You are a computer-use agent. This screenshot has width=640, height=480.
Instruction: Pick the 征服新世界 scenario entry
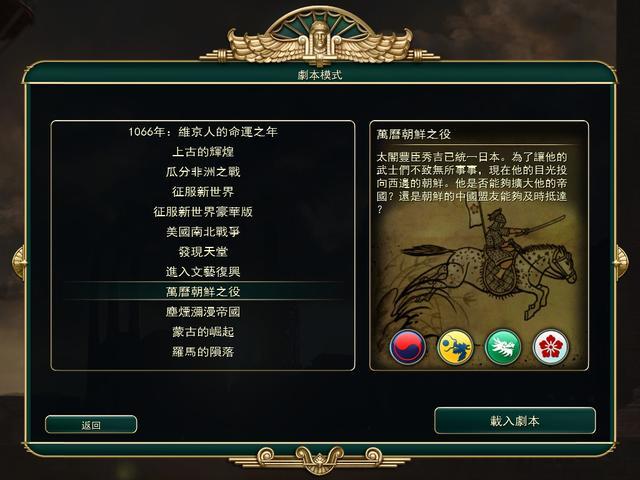click(203, 192)
